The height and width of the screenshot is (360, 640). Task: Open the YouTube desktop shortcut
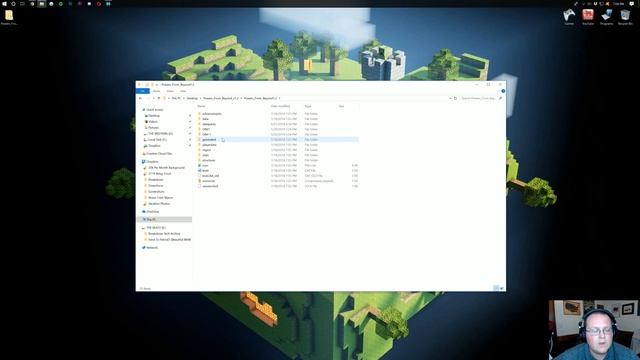(588, 17)
